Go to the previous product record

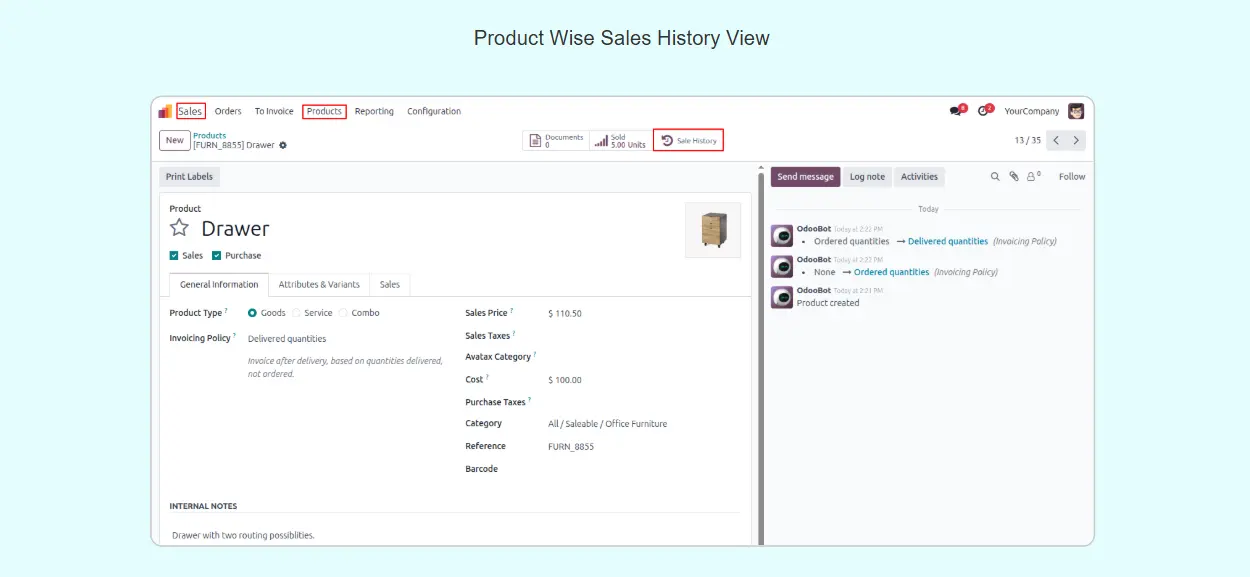[x=1056, y=141]
